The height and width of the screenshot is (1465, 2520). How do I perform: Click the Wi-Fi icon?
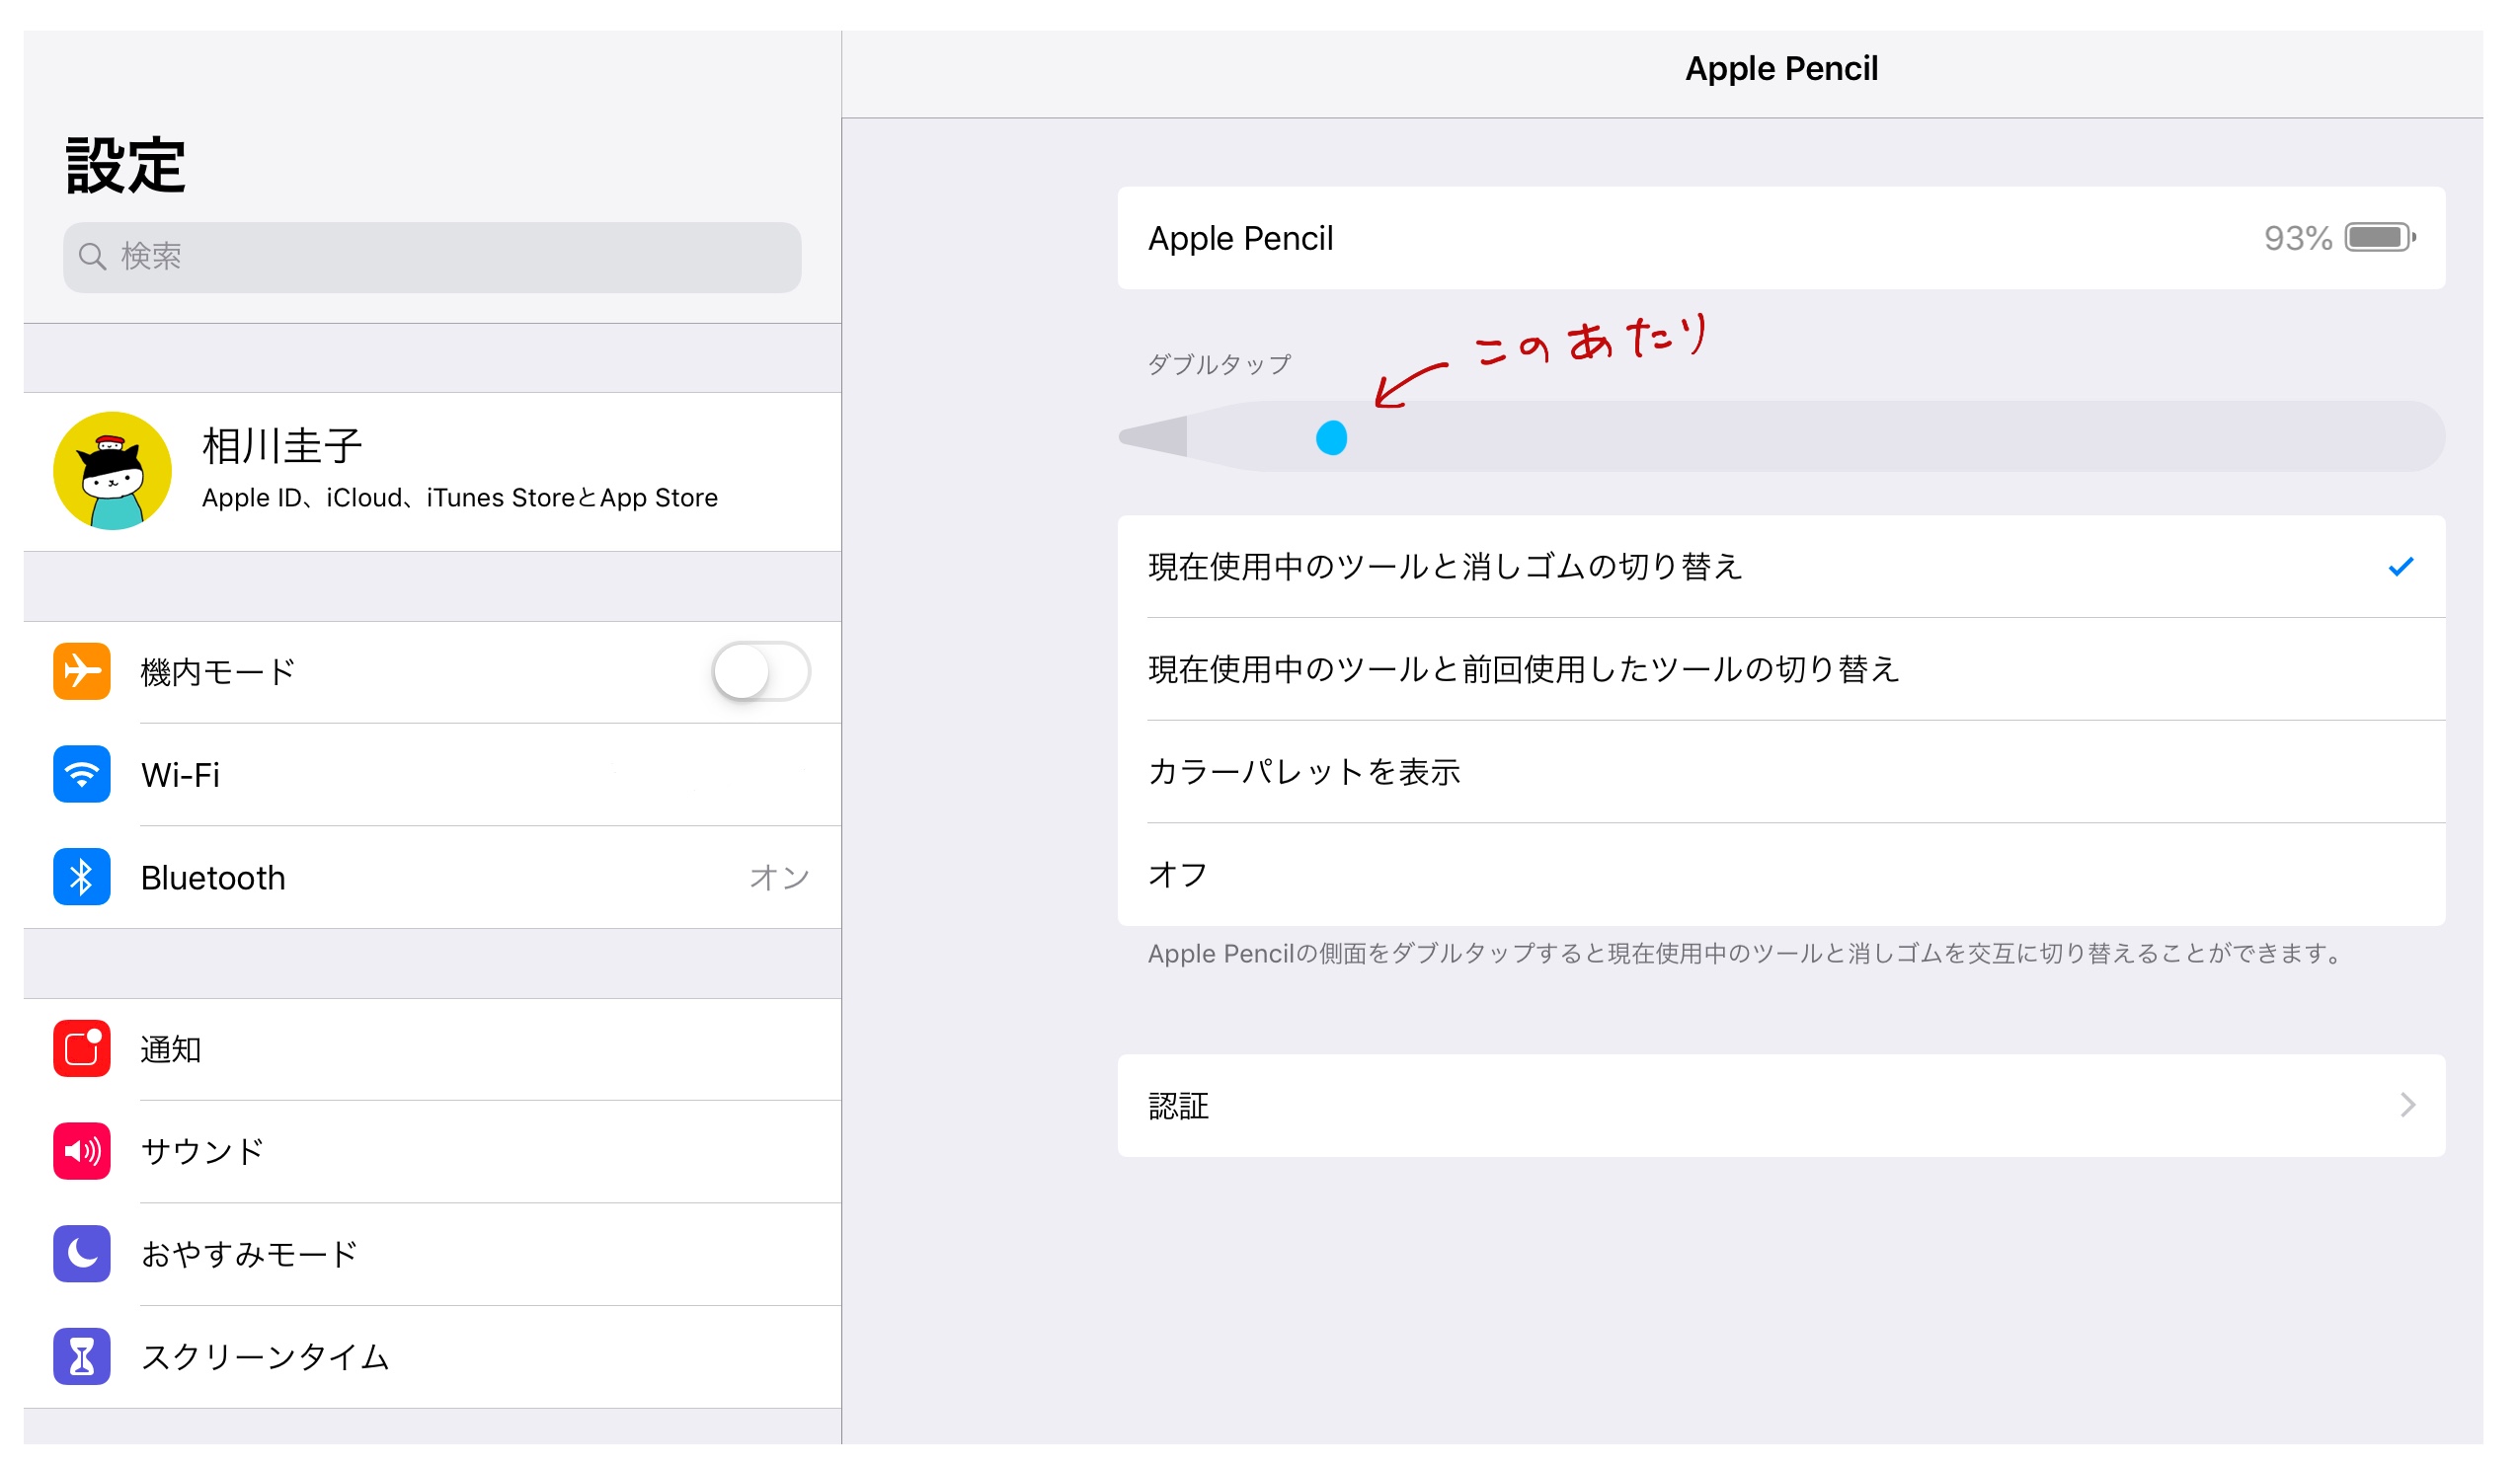point(82,774)
